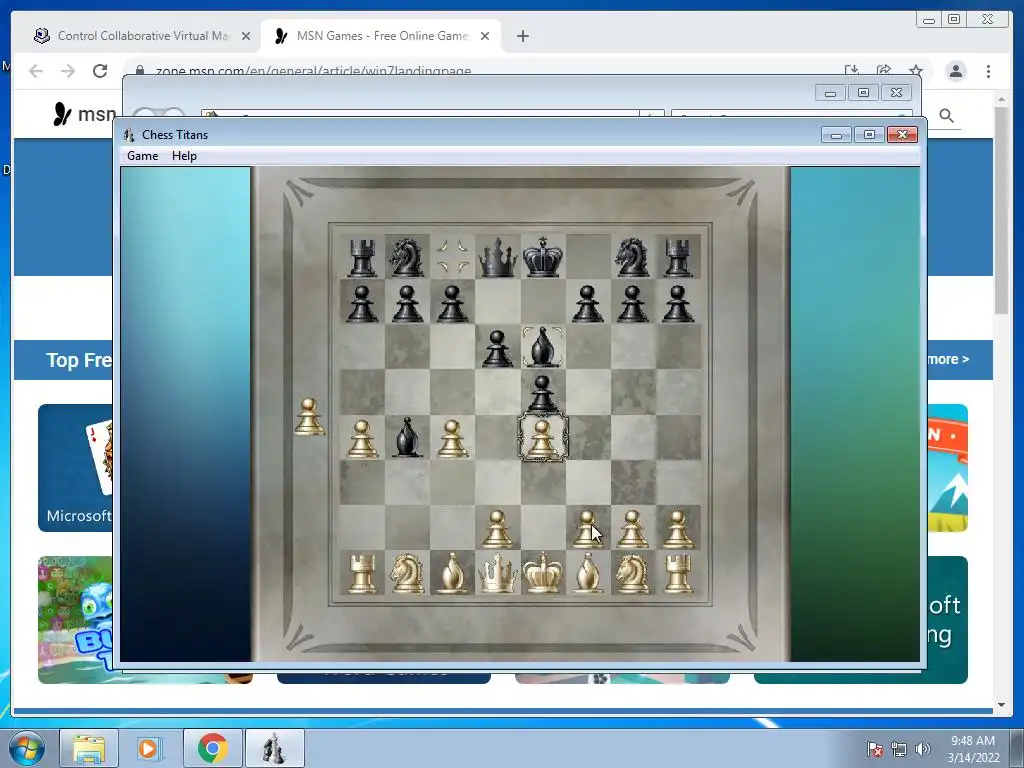Screen dimensions: 1024x768
Task: Select the black rook in the top-left corner
Action: (x=362, y=258)
